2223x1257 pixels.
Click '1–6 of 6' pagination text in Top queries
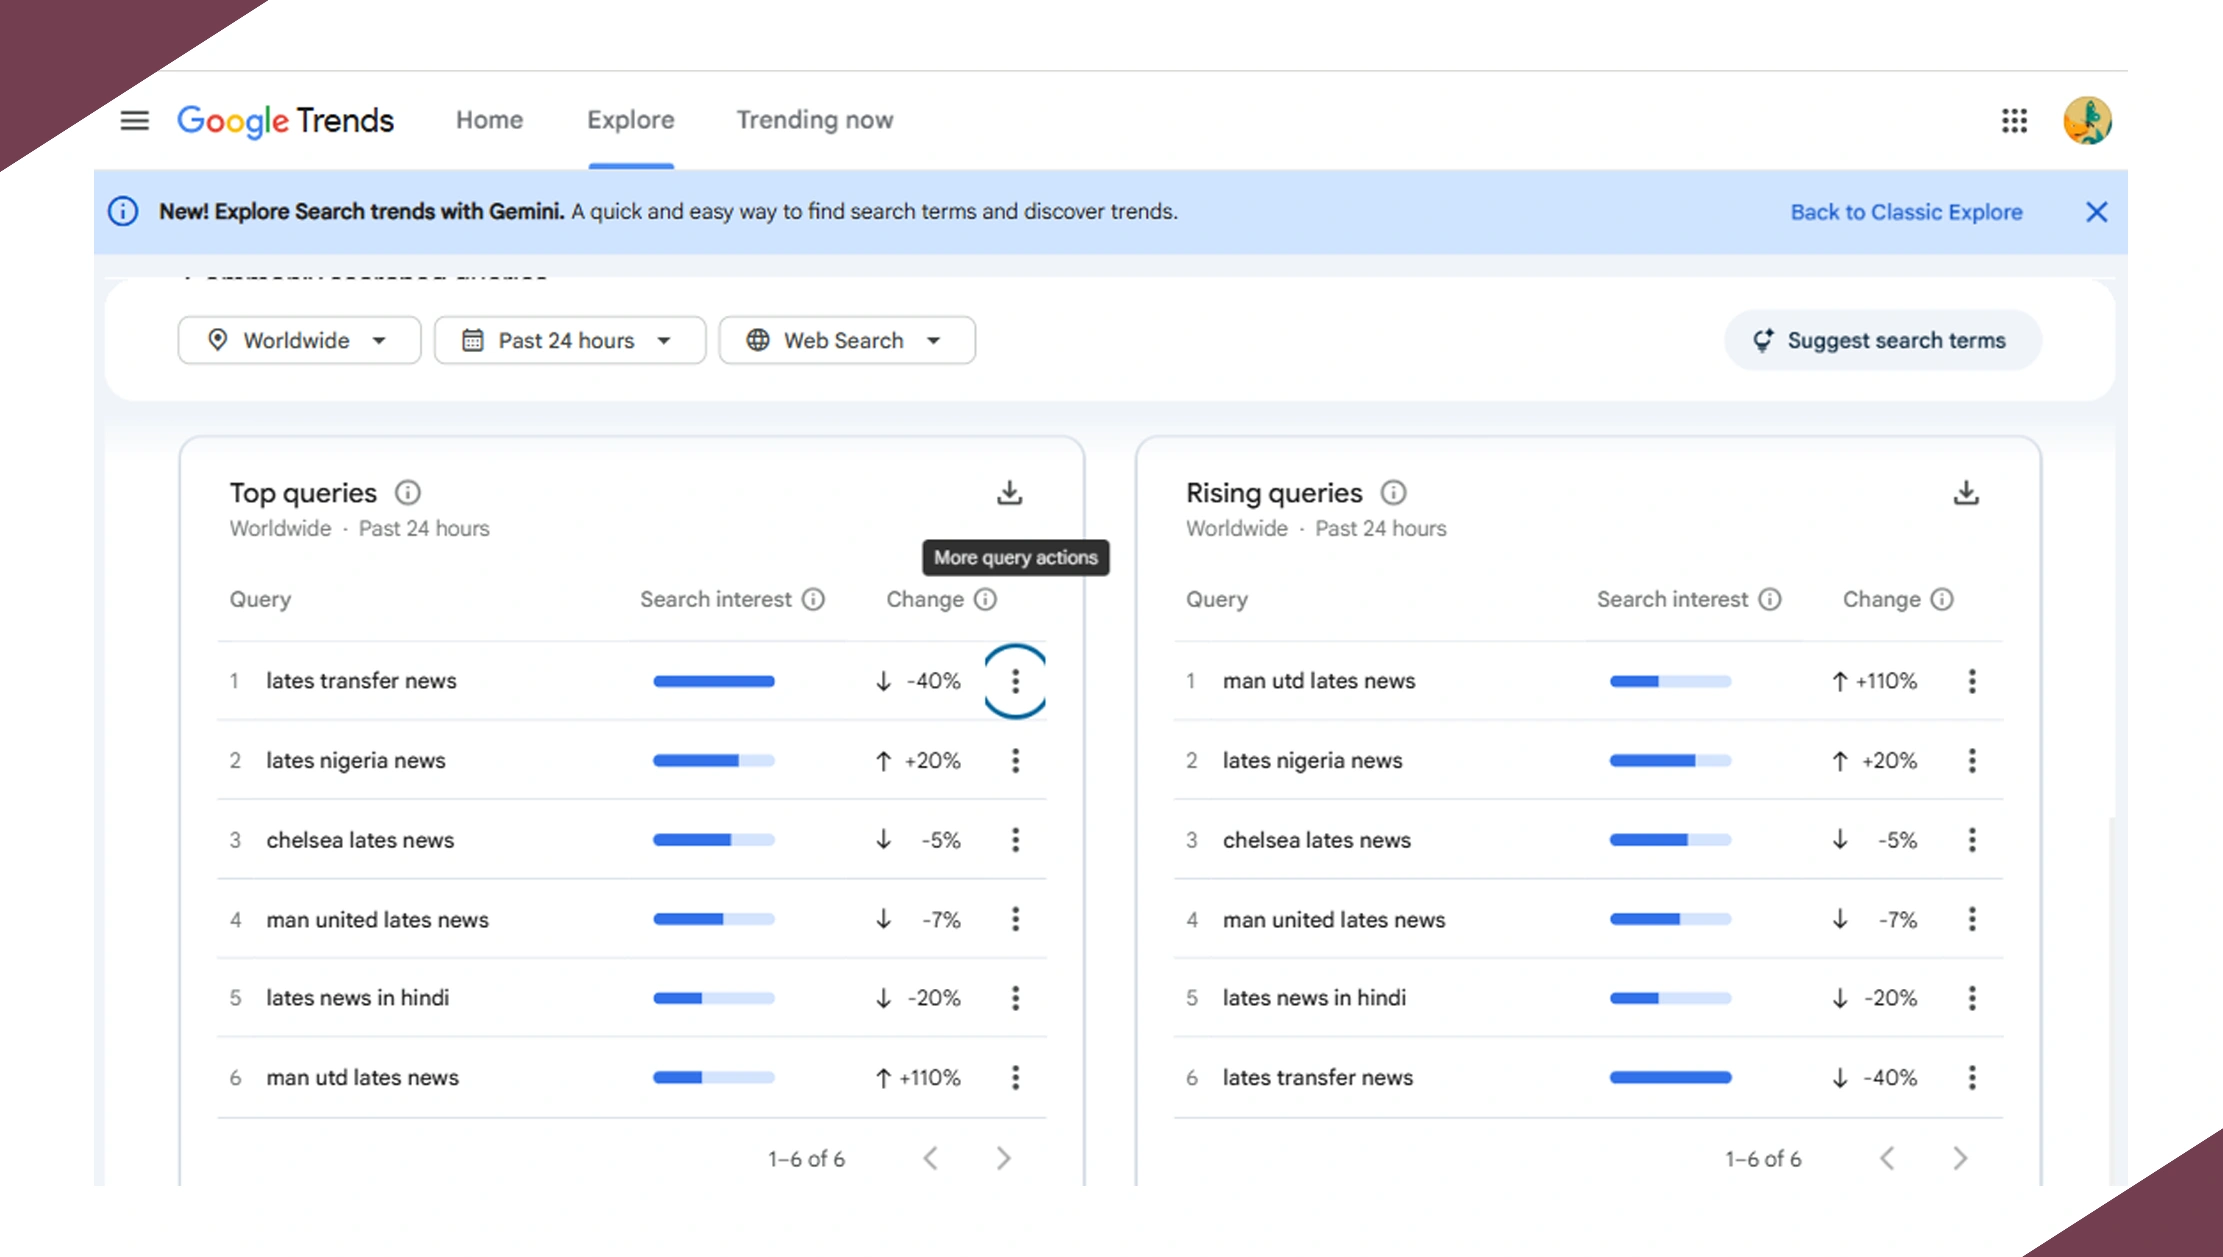point(806,1159)
